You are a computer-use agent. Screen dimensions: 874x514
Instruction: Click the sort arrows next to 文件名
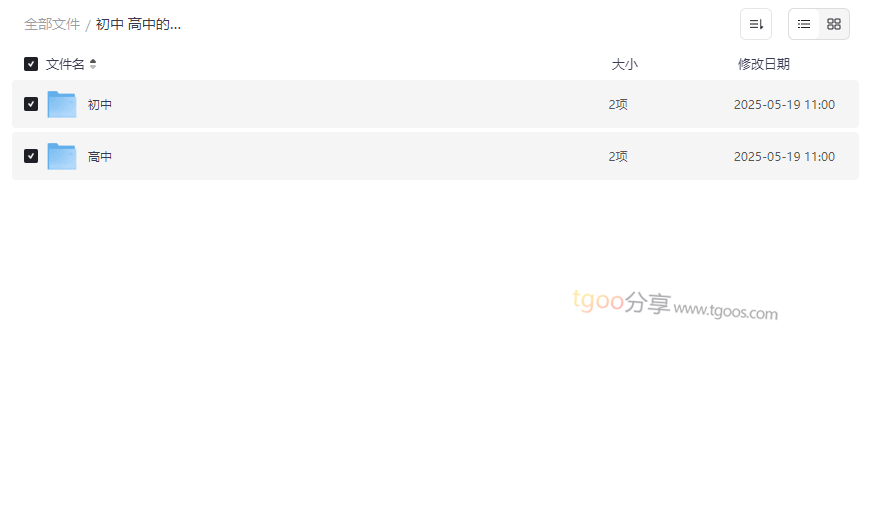(93, 64)
